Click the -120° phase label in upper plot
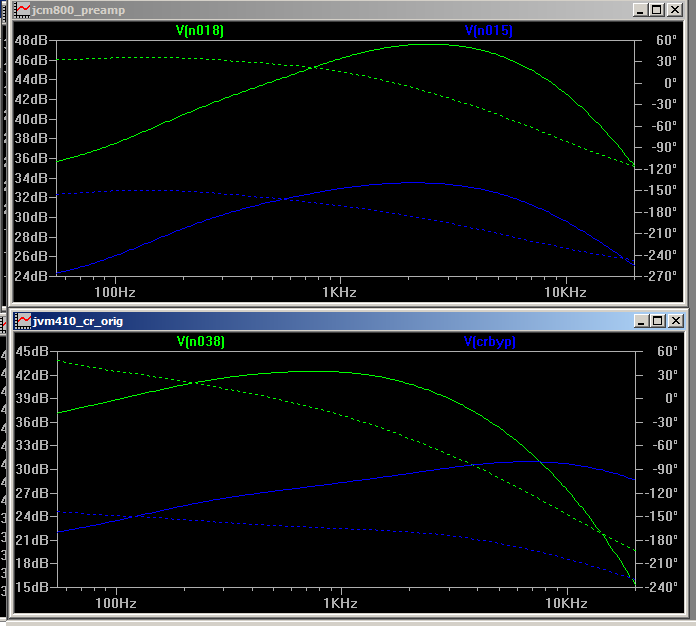696x626 pixels. [x=660, y=169]
